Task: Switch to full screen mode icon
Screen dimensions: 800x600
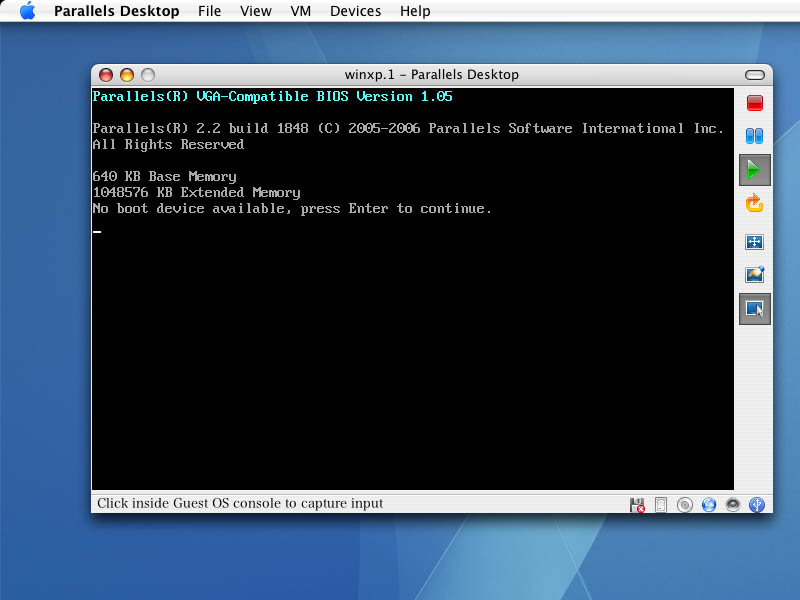Action: (755, 242)
